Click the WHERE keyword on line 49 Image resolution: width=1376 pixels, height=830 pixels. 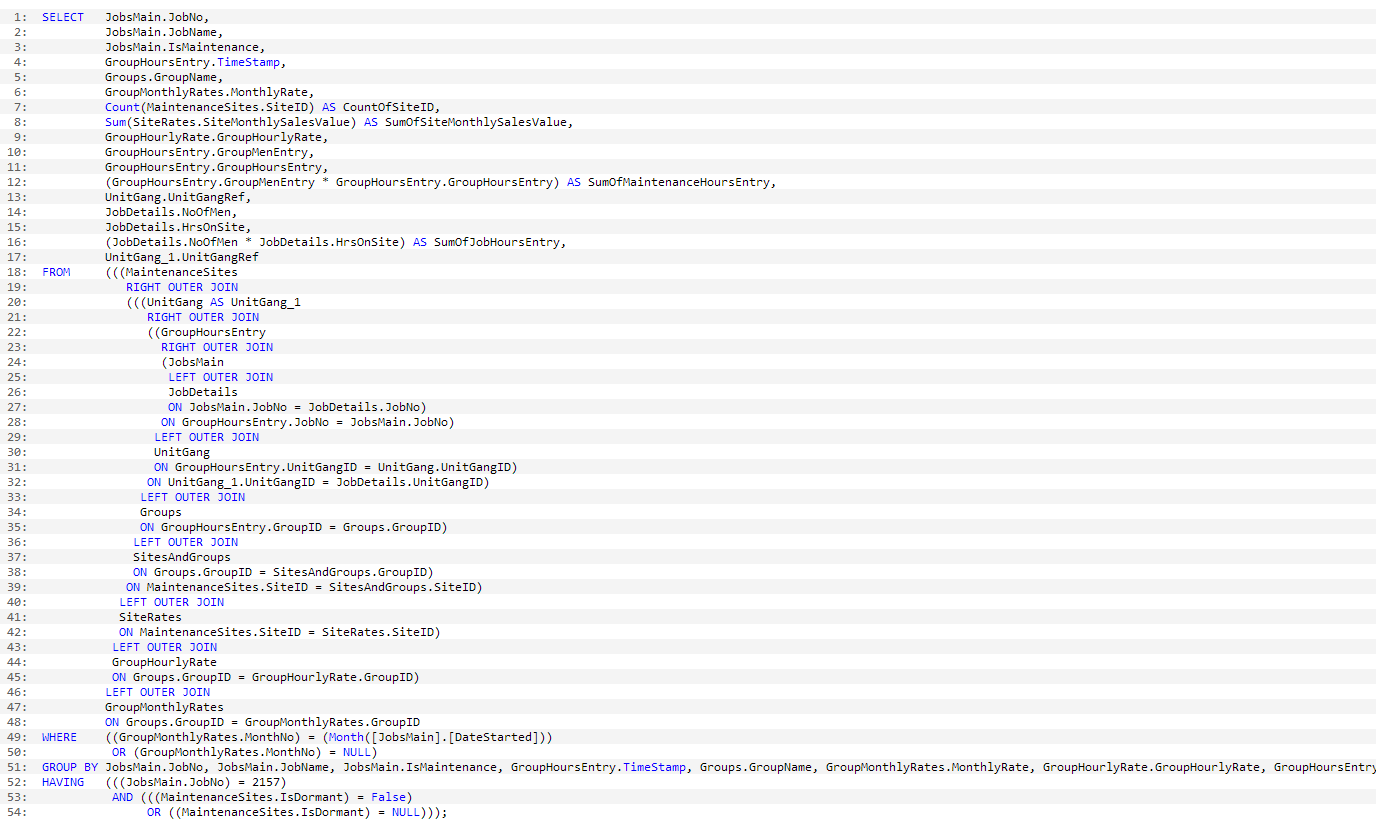[x=58, y=736]
